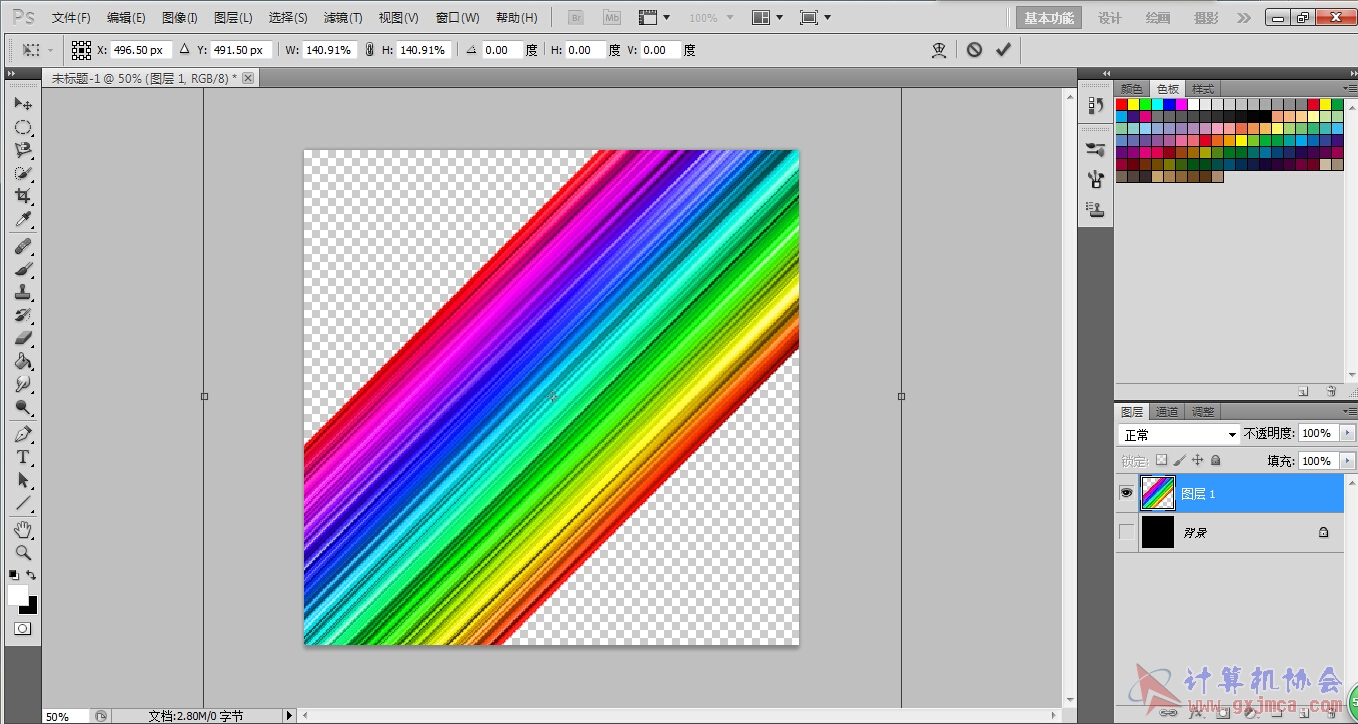The image size is (1358, 724).
Task: Select the Eyedropper tool
Action: (23, 220)
